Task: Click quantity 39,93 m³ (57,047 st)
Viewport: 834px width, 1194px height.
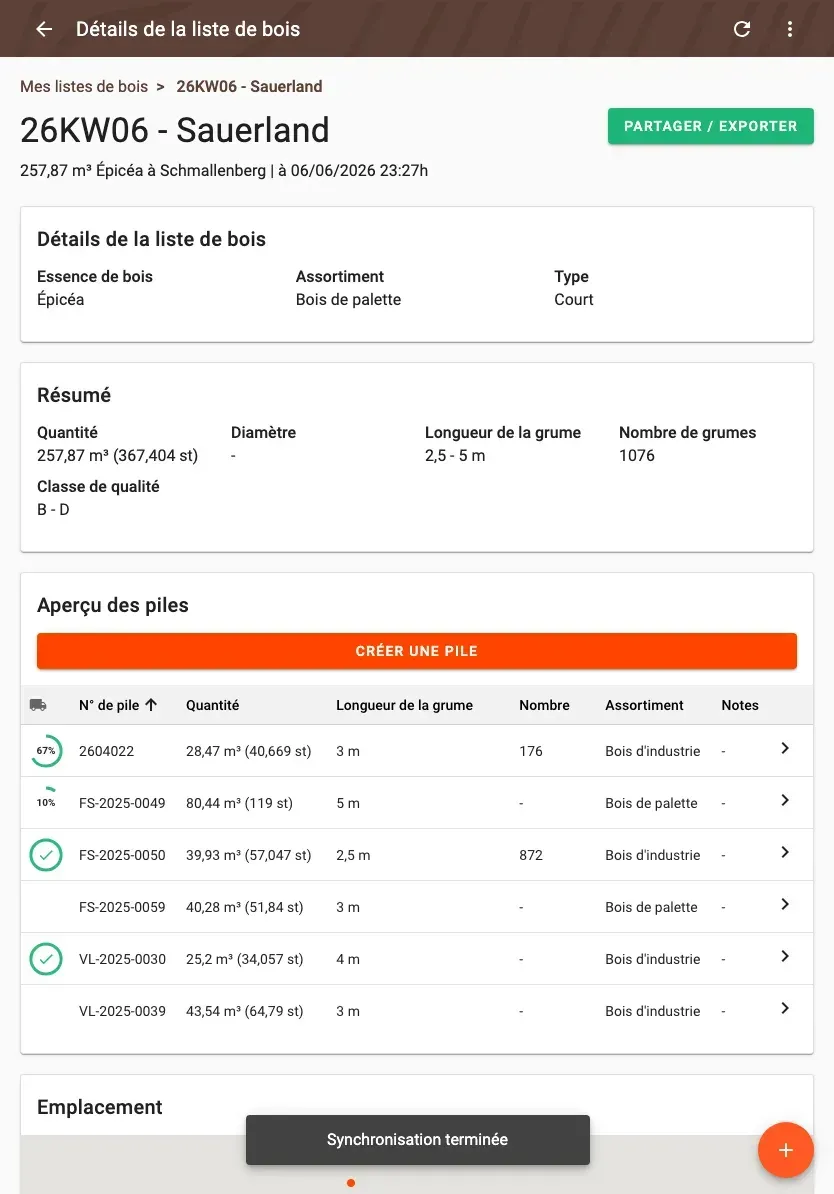Action: pos(248,855)
